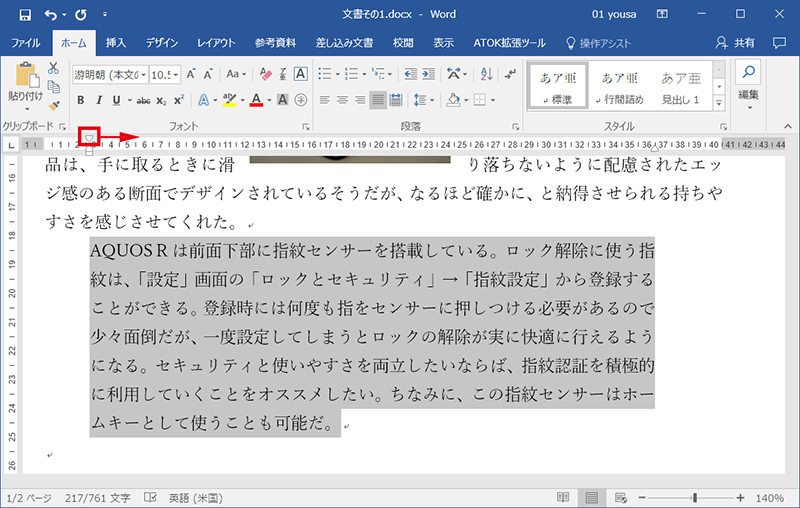Undo the last action

coord(51,15)
